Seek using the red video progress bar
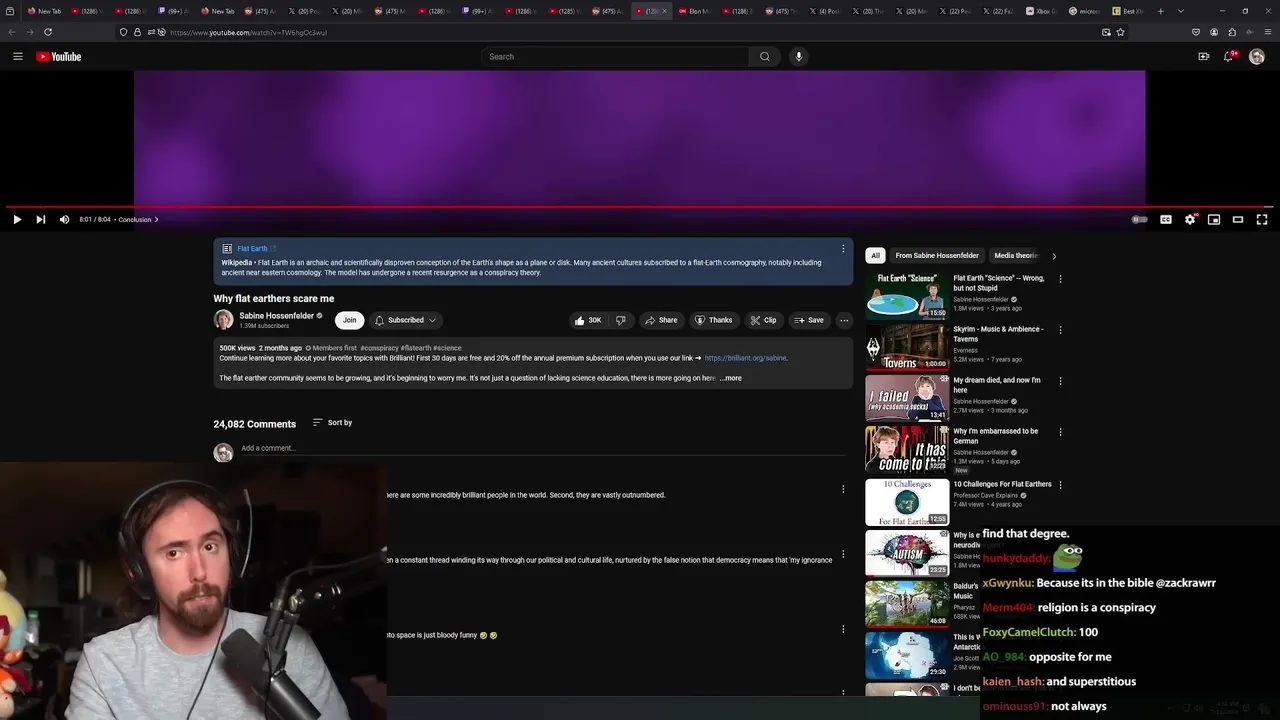The height and width of the screenshot is (720, 1280). point(640,207)
